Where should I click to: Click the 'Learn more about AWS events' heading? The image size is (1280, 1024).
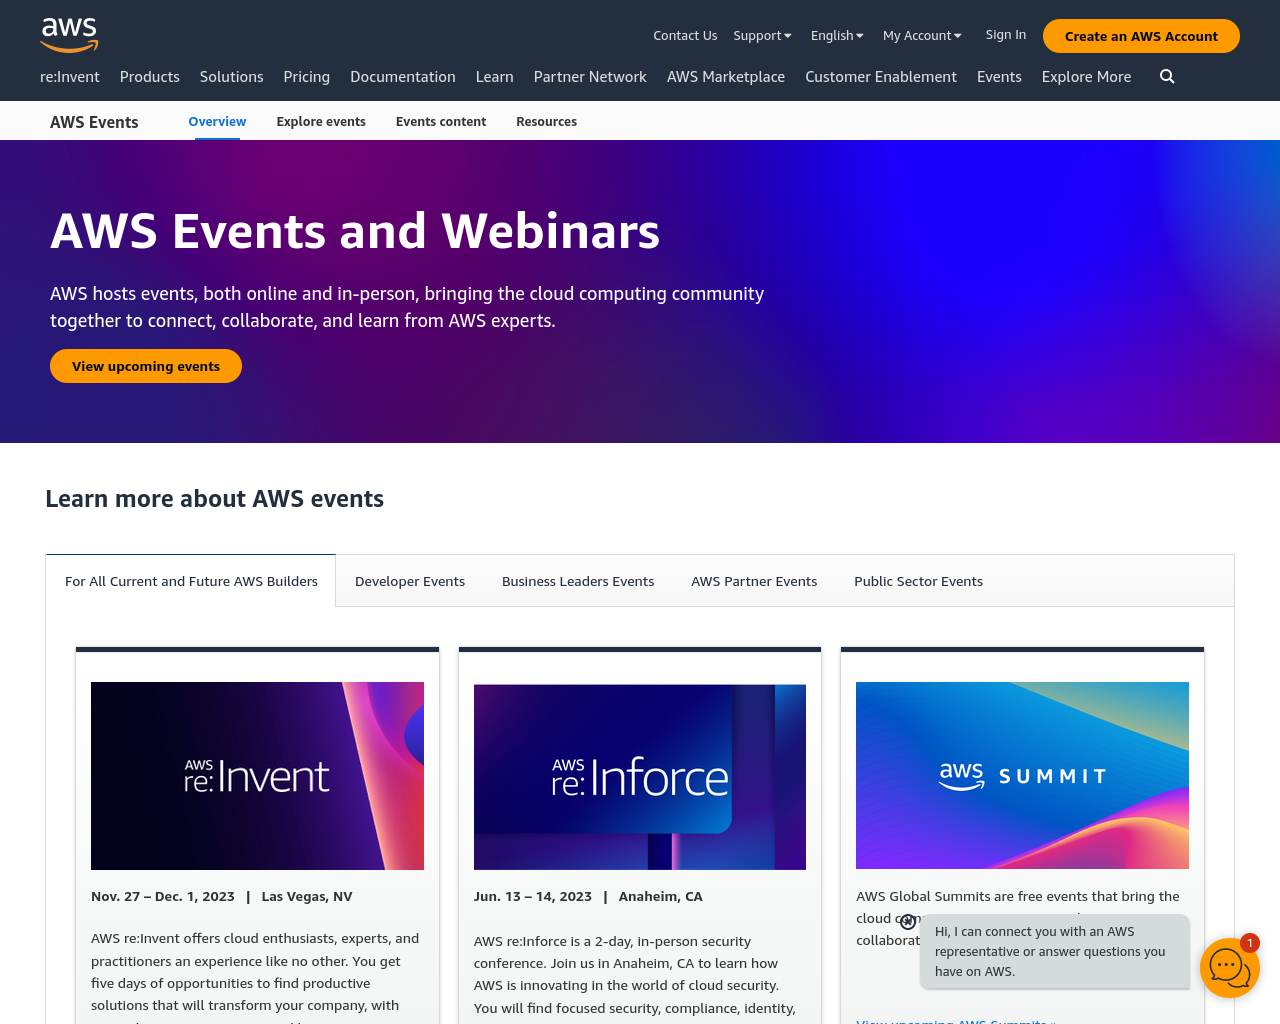click(x=214, y=499)
